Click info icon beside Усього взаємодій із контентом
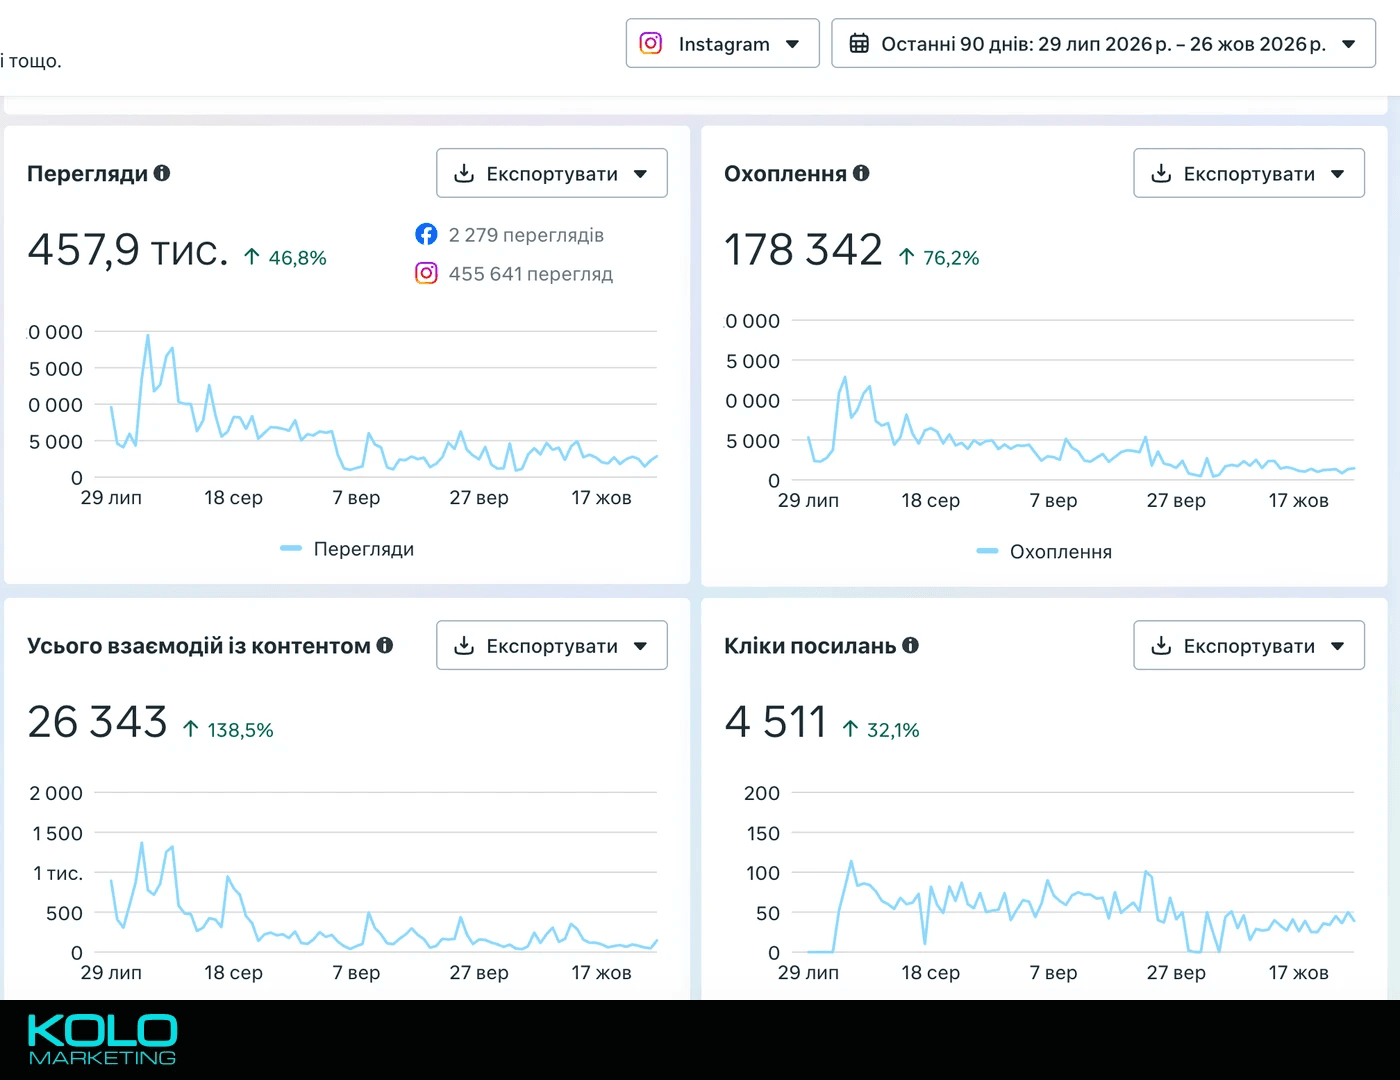 (x=385, y=645)
